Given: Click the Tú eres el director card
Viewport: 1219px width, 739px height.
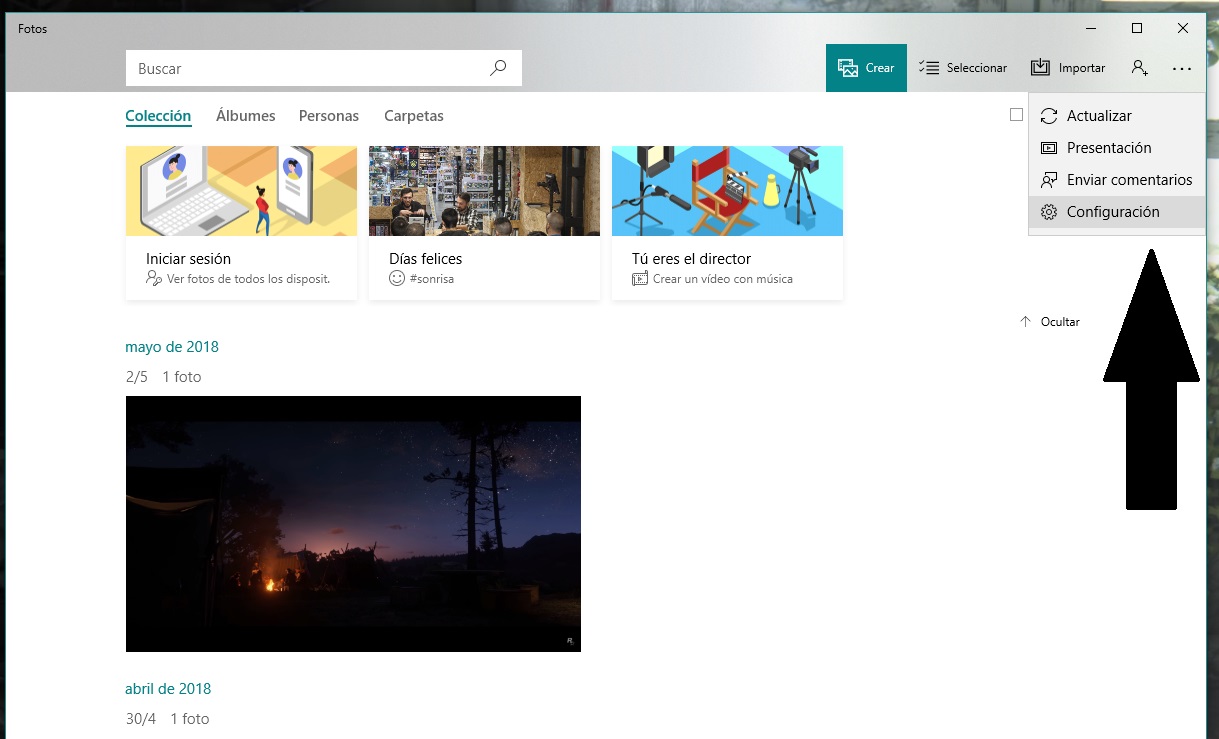Looking at the screenshot, I should [x=727, y=222].
